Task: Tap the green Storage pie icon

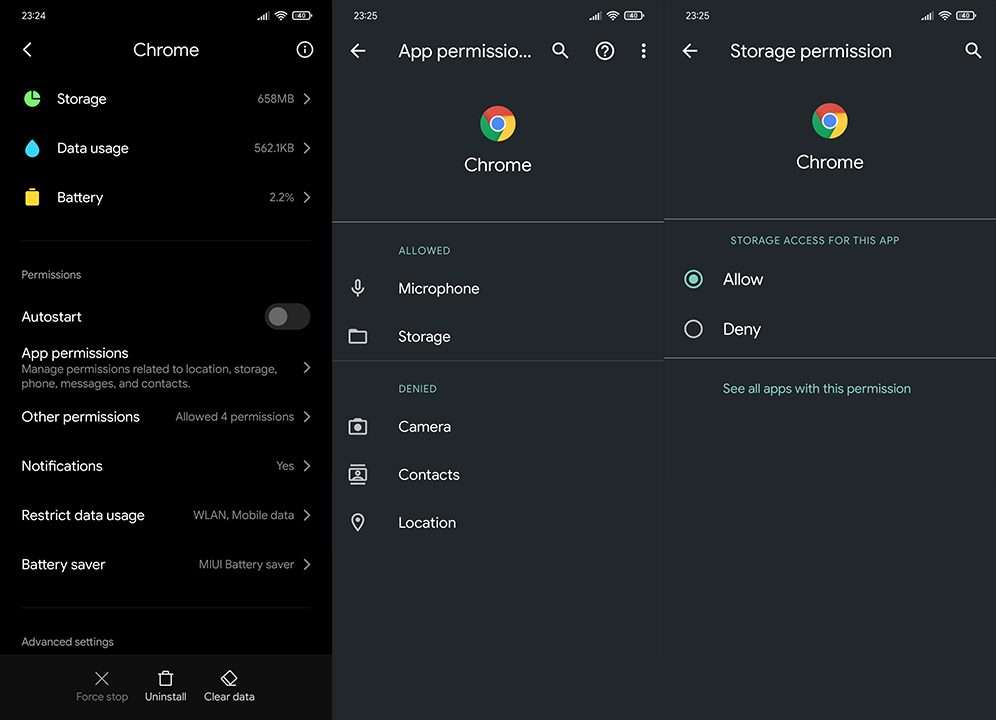Action: pos(32,98)
